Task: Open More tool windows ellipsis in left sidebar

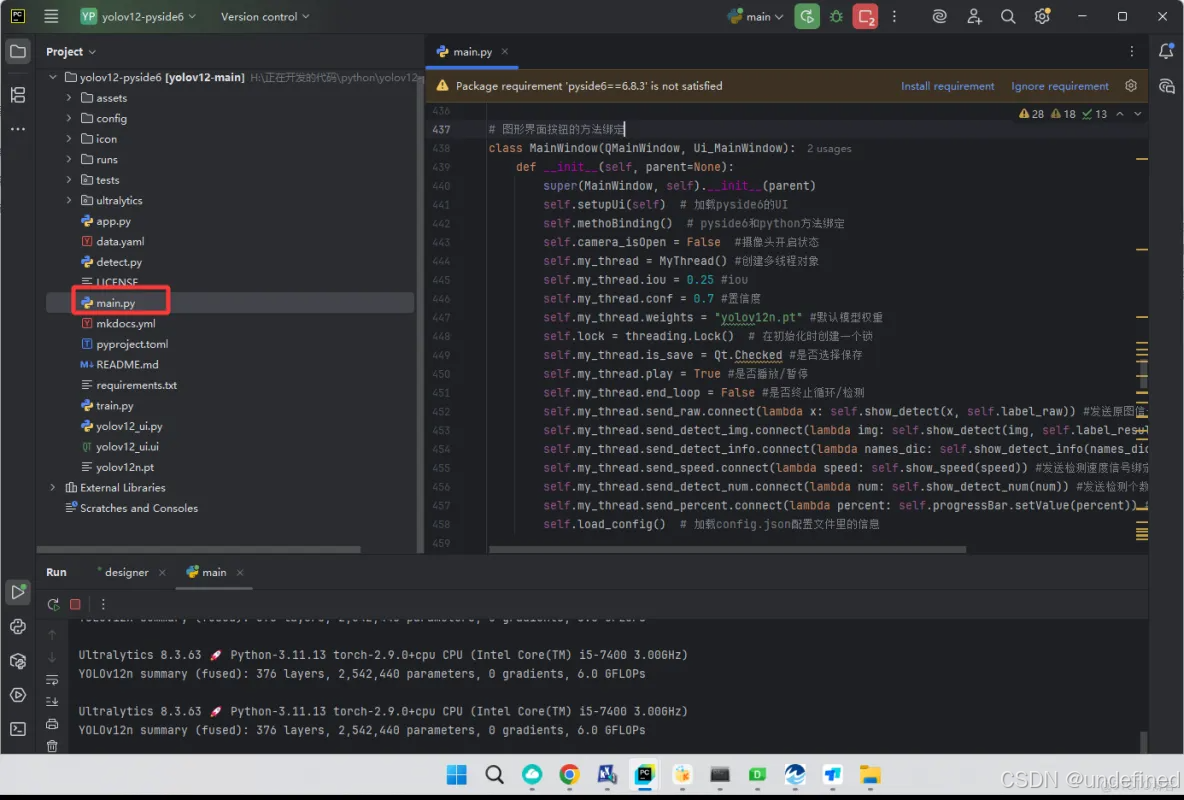Action: [x=17, y=129]
